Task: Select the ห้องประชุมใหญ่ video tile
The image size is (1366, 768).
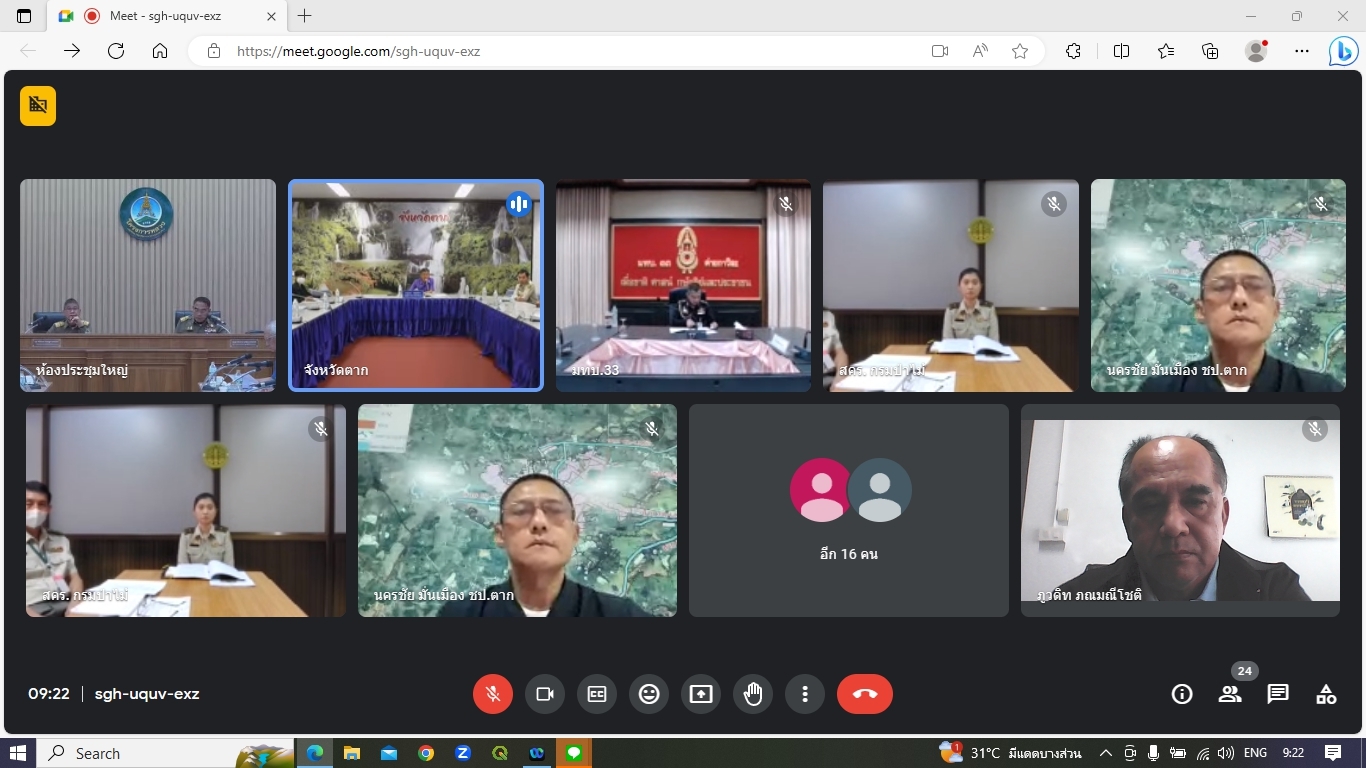Action: (x=148, y=285)
